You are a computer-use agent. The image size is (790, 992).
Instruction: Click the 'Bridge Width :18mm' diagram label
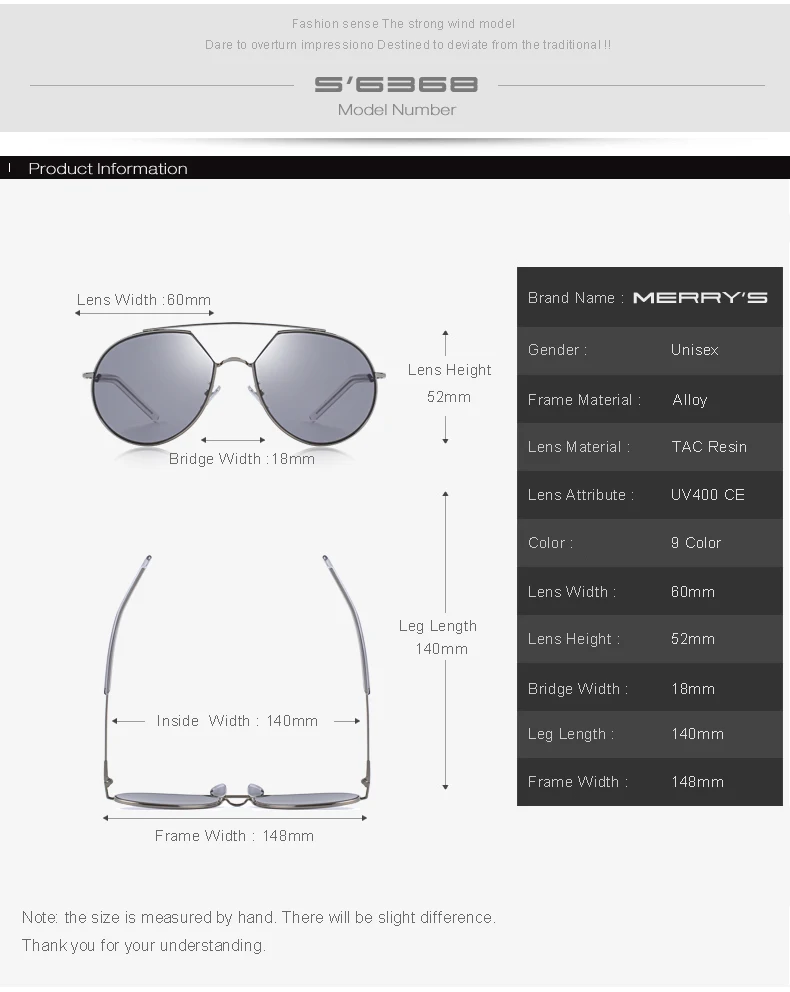(x=242, y=459)
